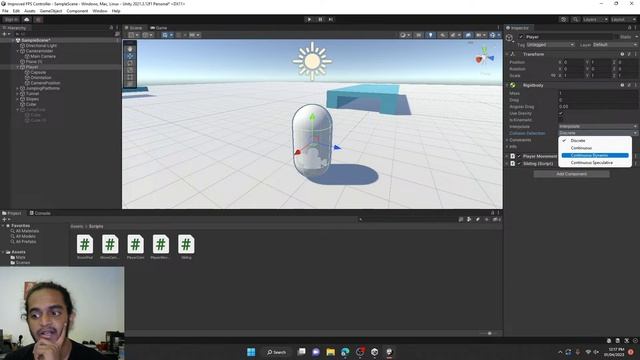640x360 pixels.
Task: Open the Window menu
Action: 100,11
